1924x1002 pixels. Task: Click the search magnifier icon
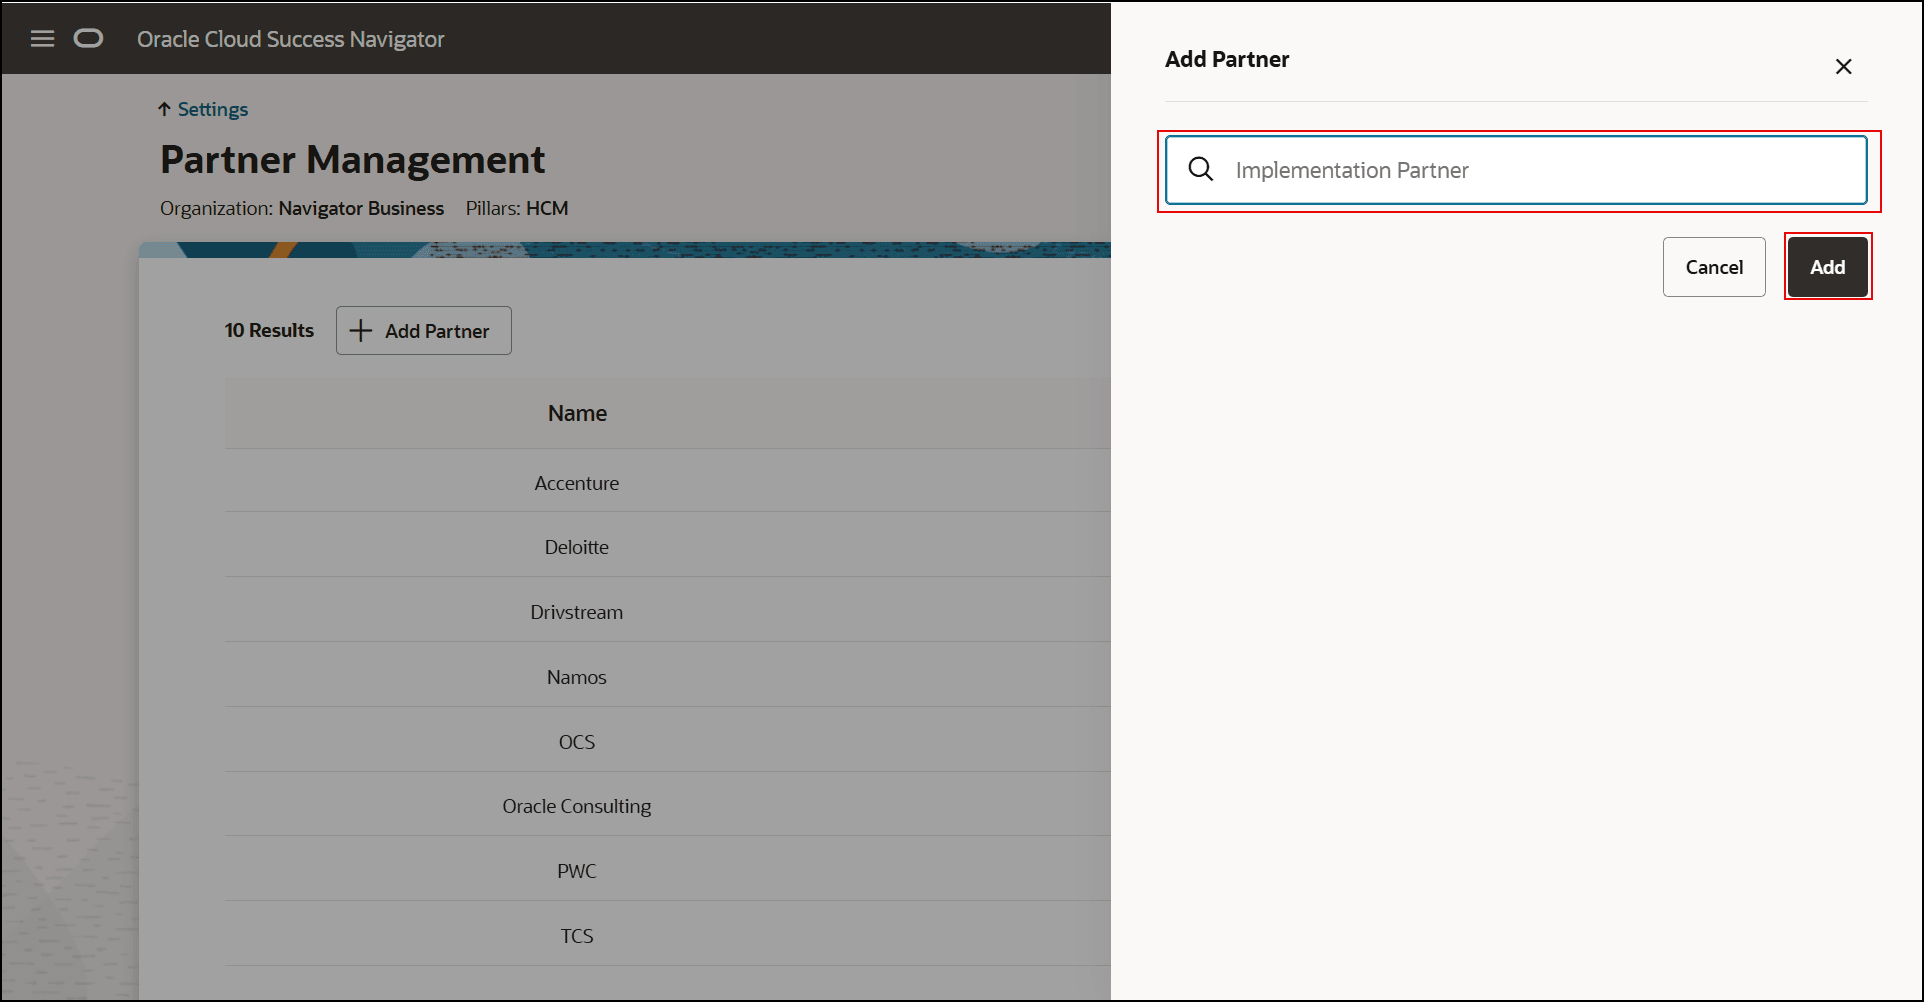1201,170
